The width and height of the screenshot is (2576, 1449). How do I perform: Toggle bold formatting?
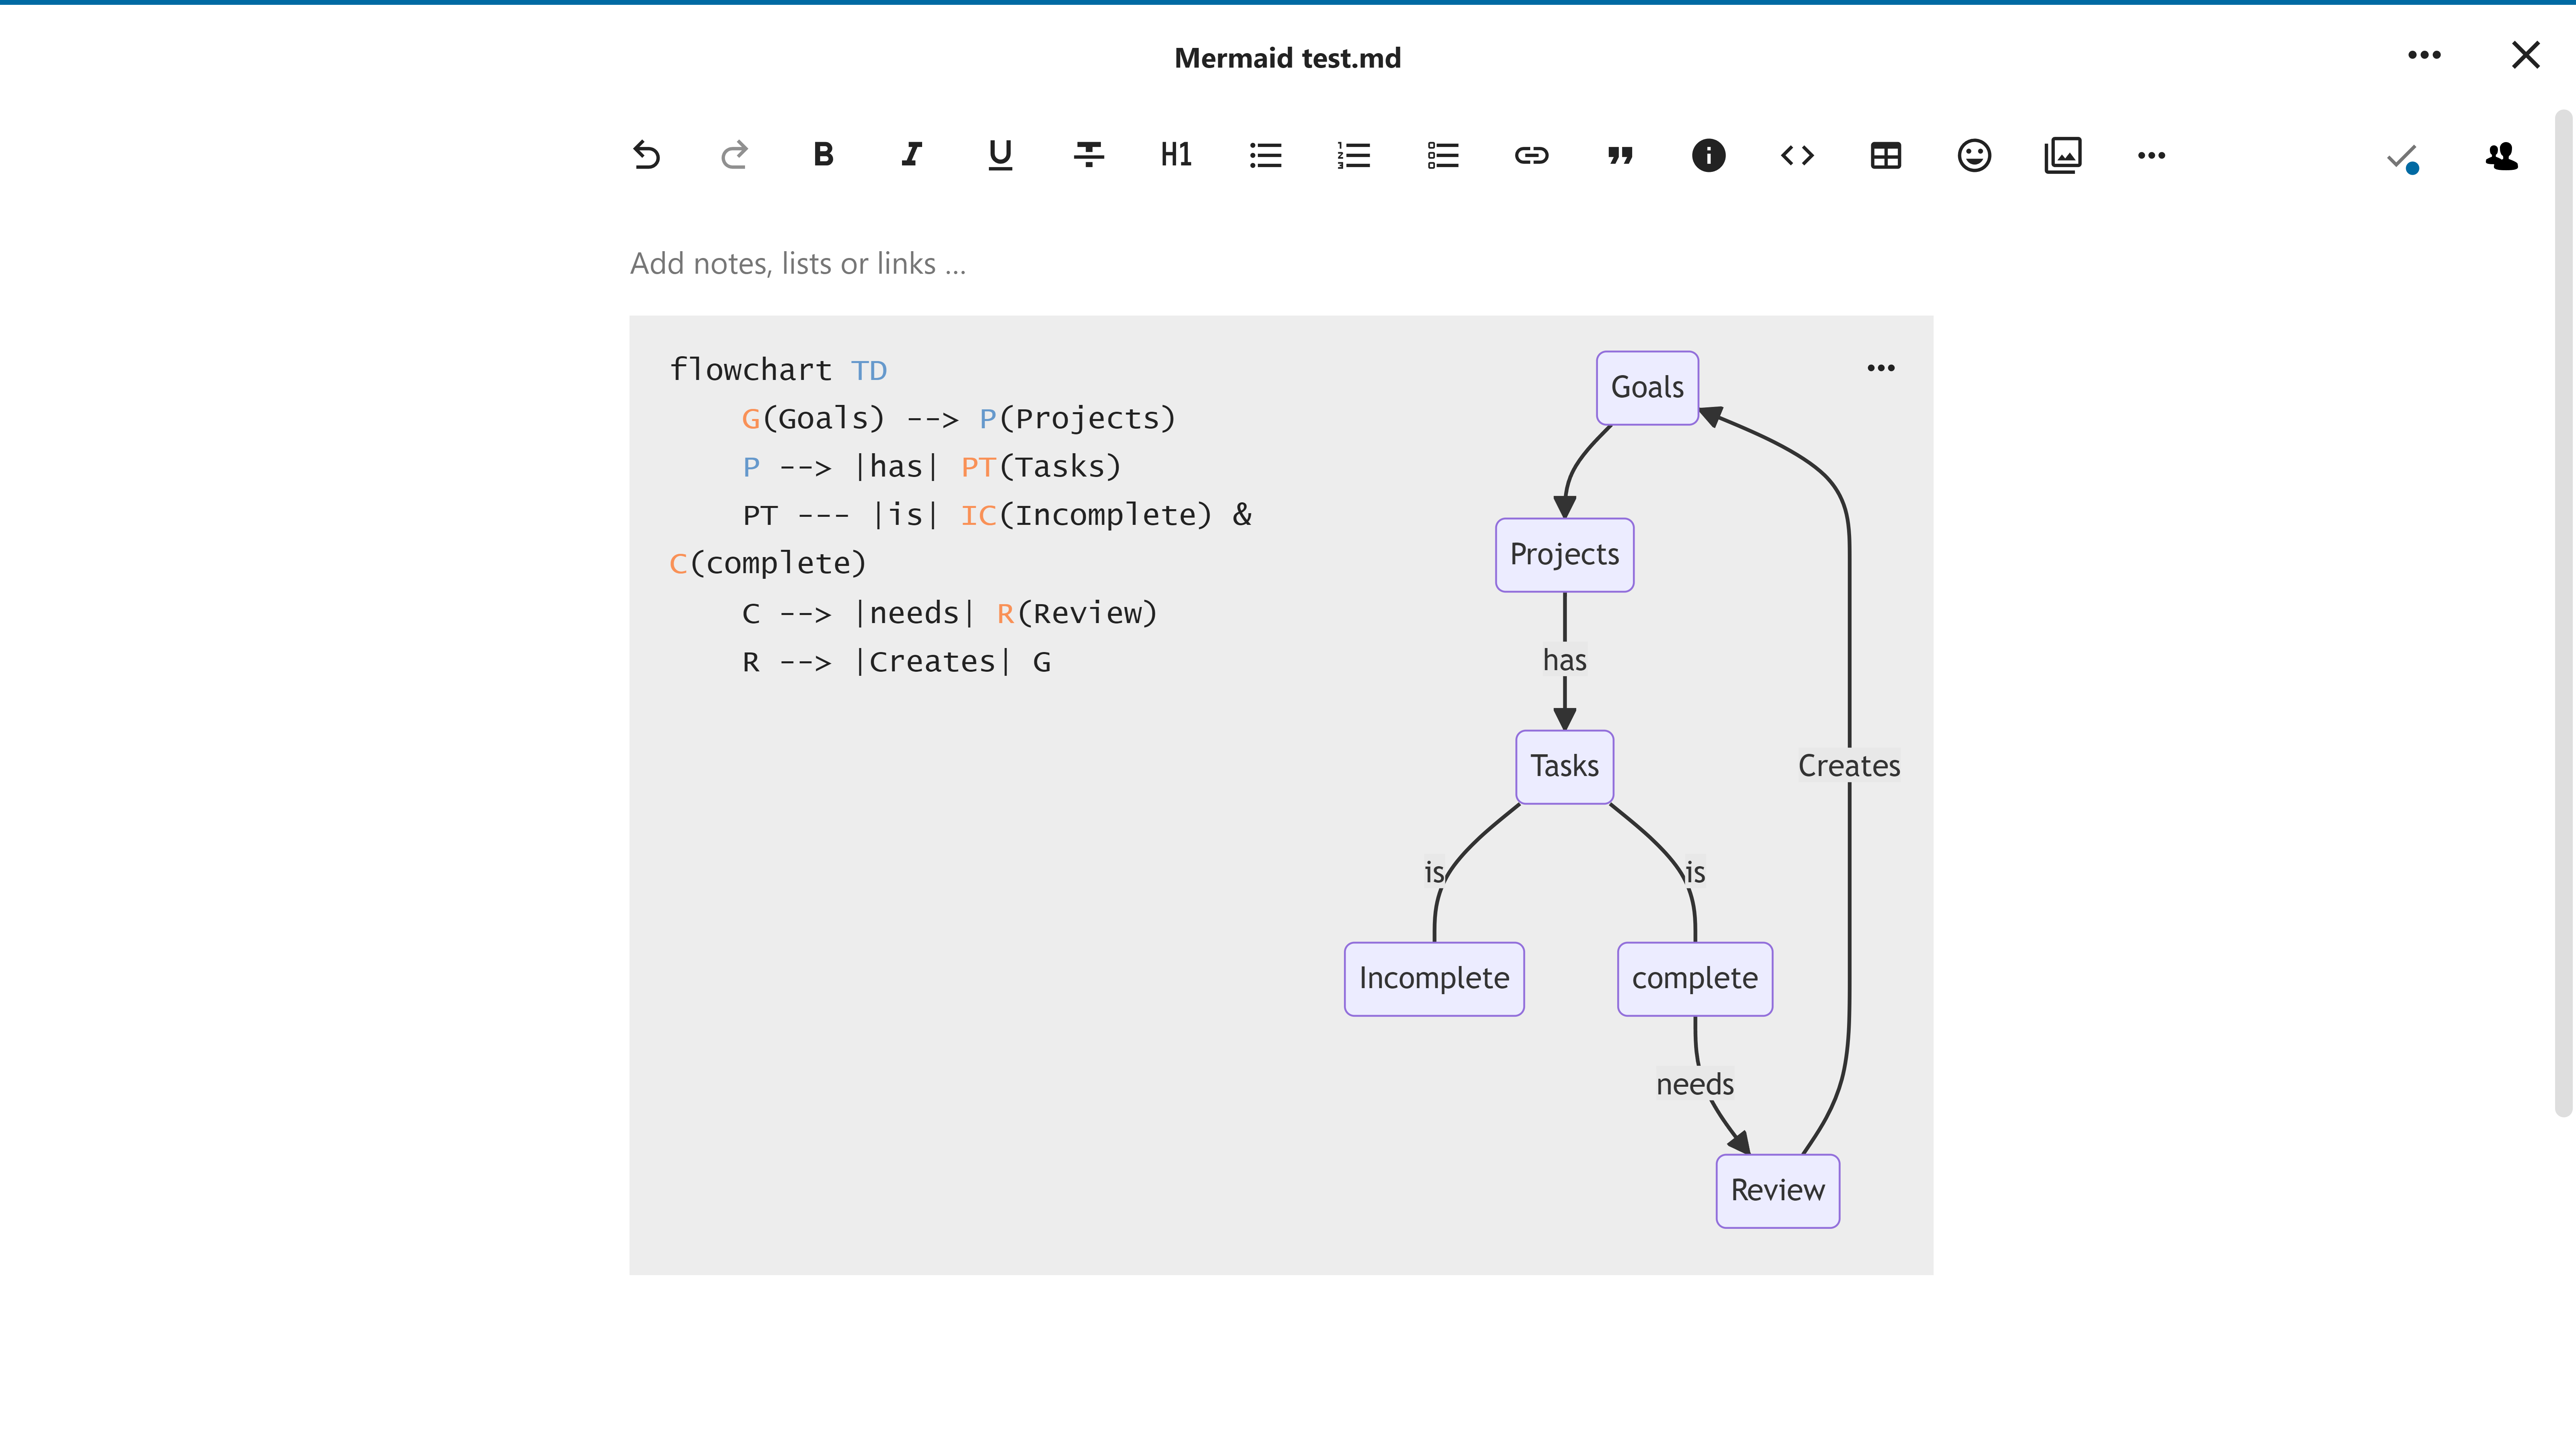click(823, 155)
